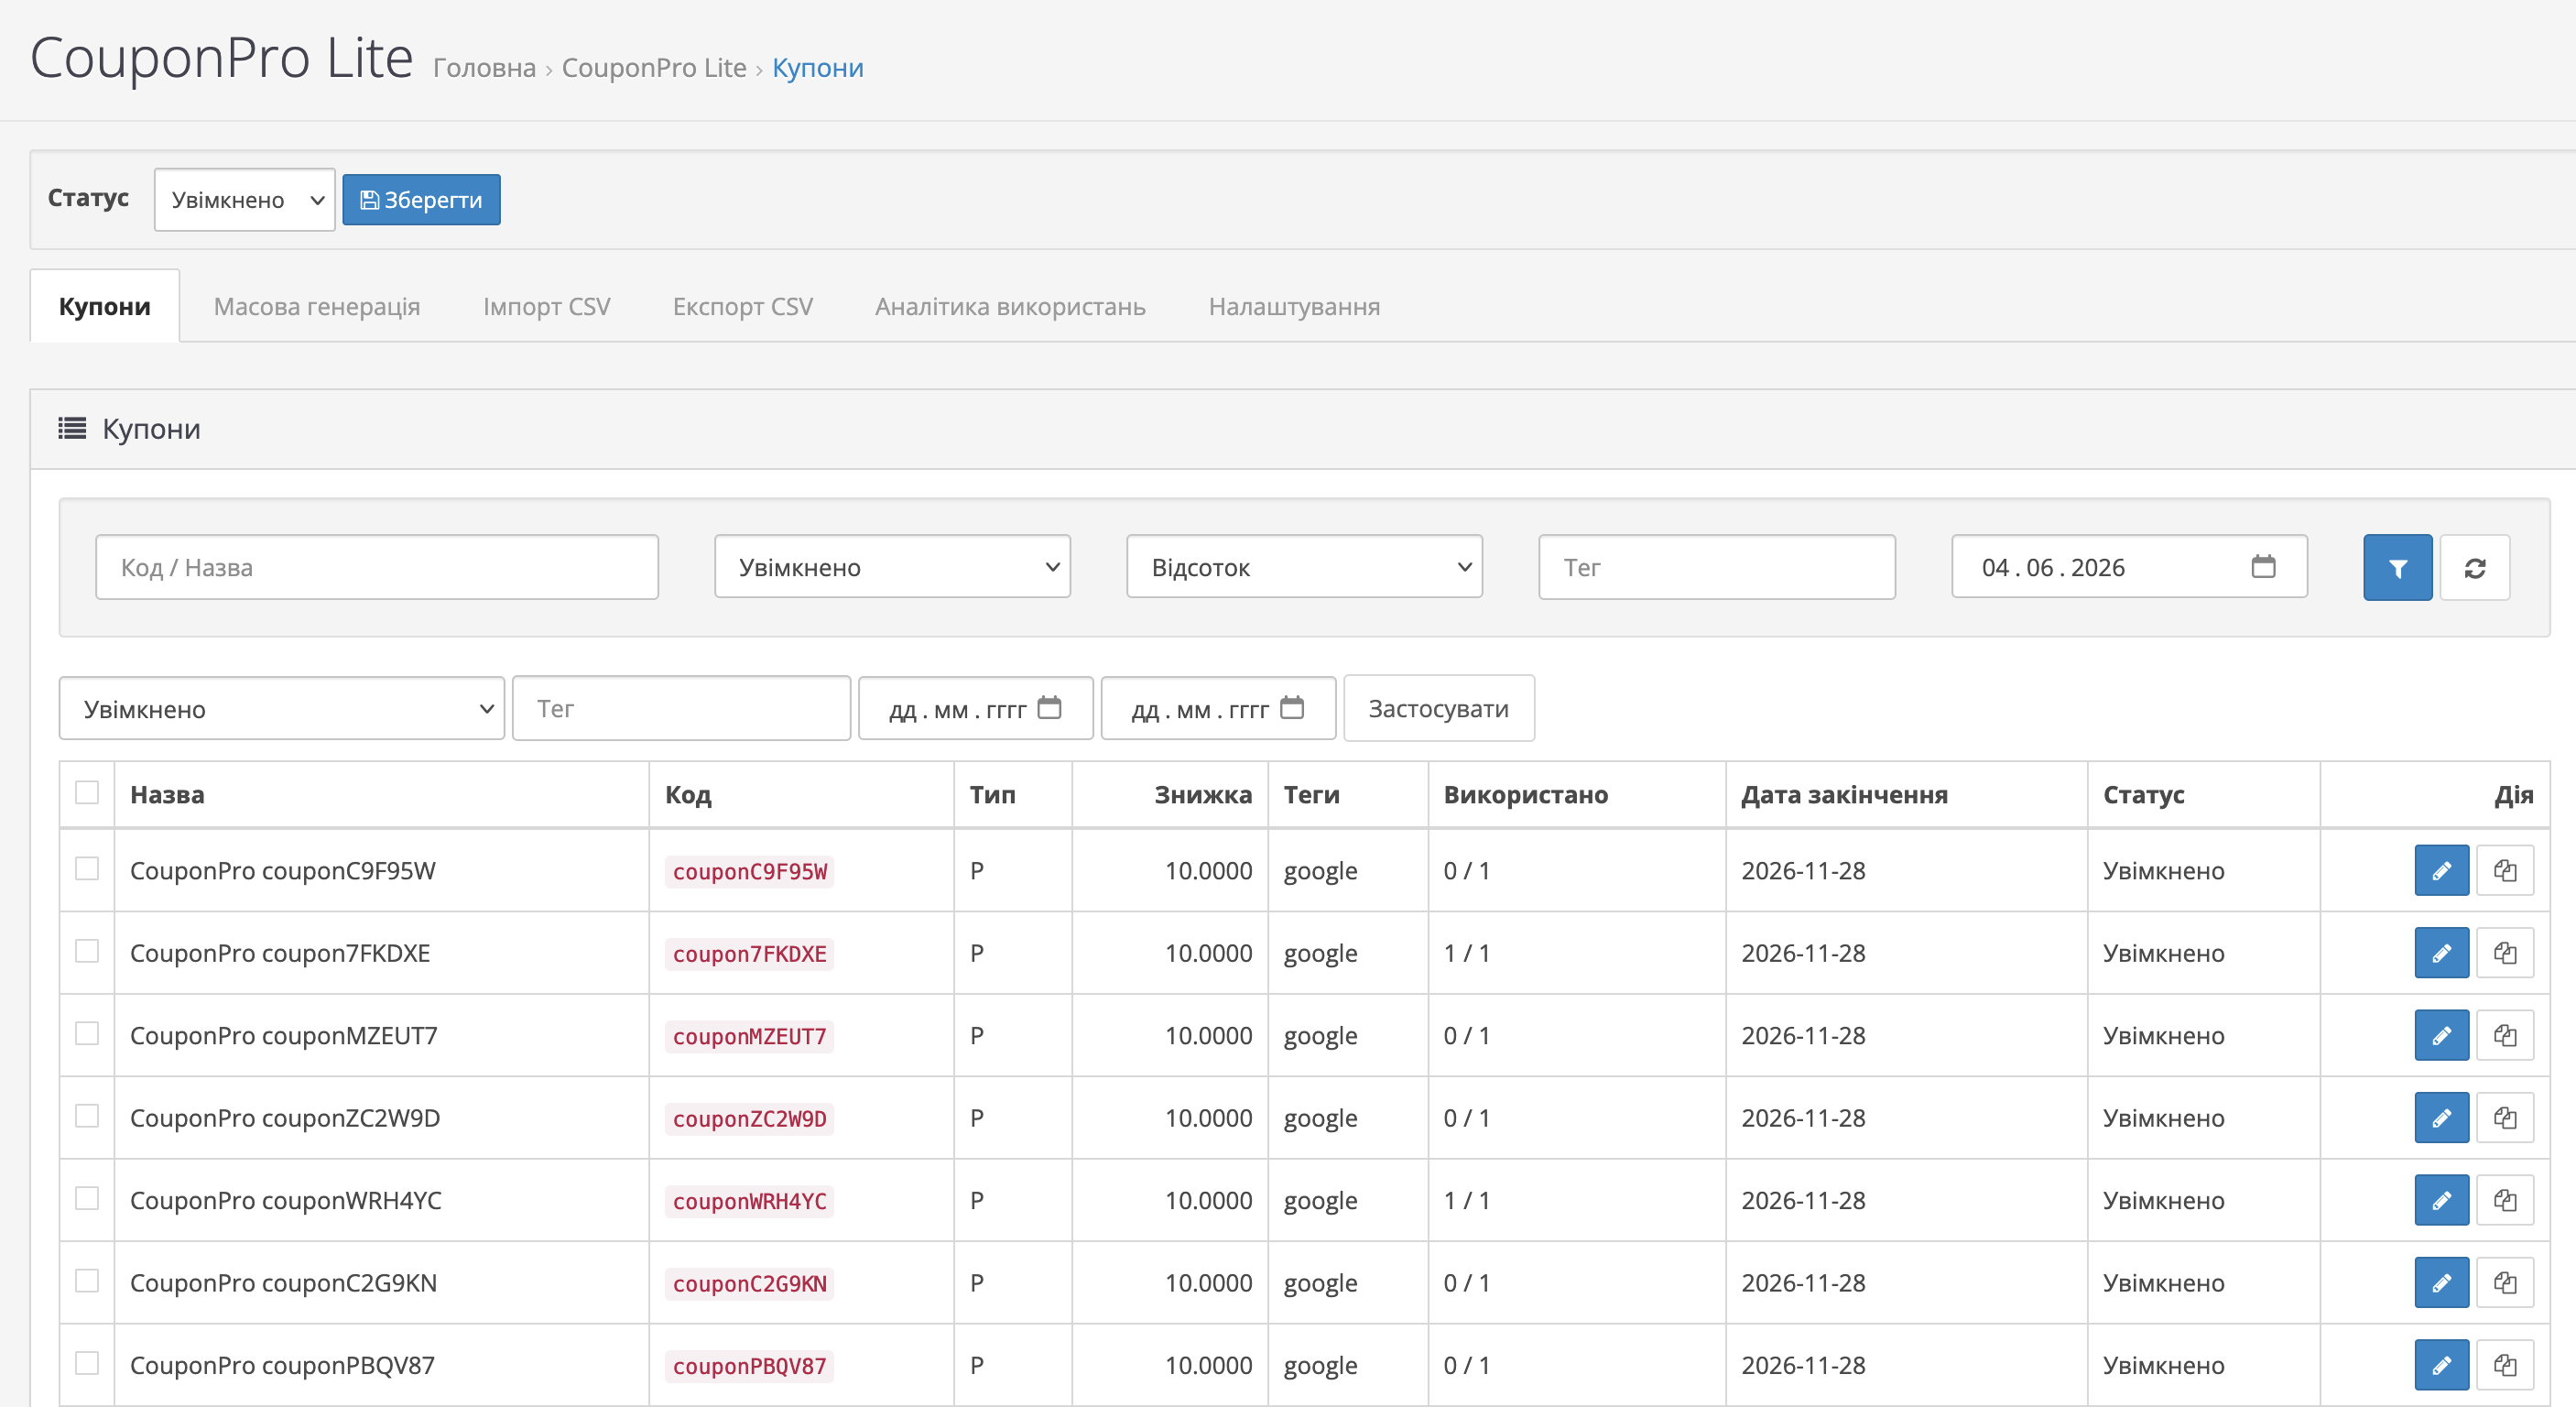This screenshot has height=1407, width=2576.
Task: Click the name CouponPro couponWRH4YC
Action: click(x=286, y=1200)
